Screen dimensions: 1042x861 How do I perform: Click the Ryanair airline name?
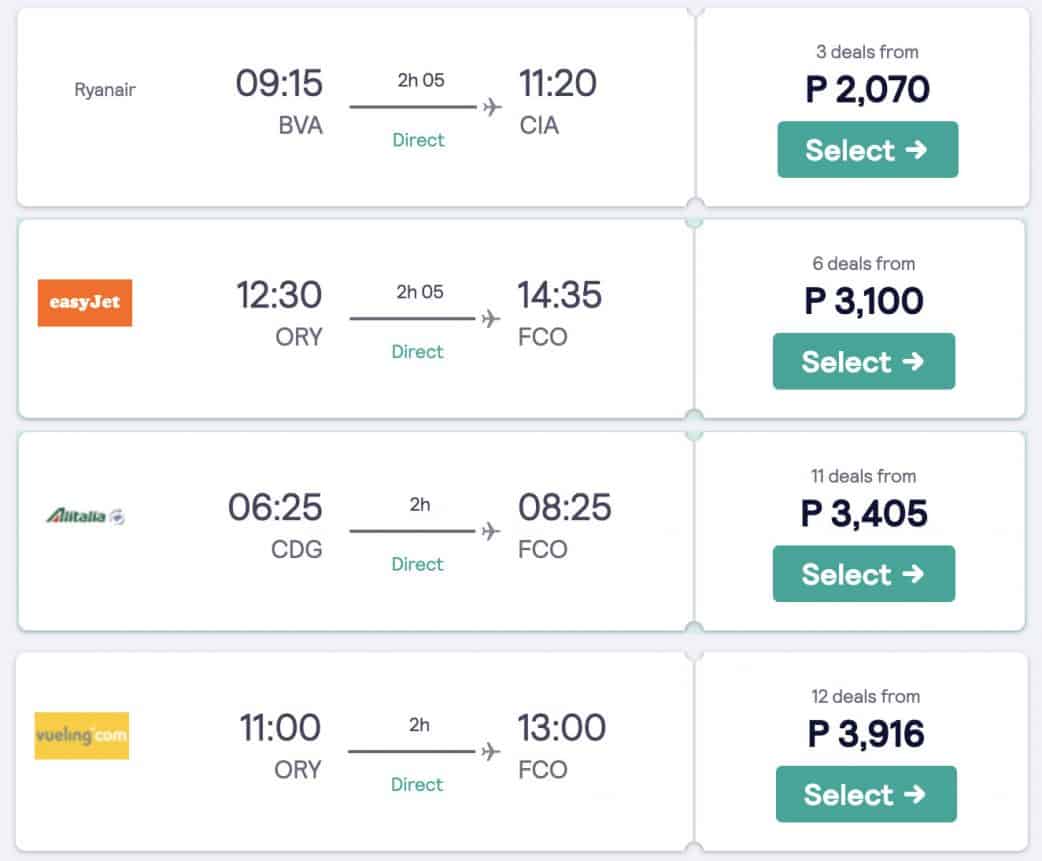(105, 90)
